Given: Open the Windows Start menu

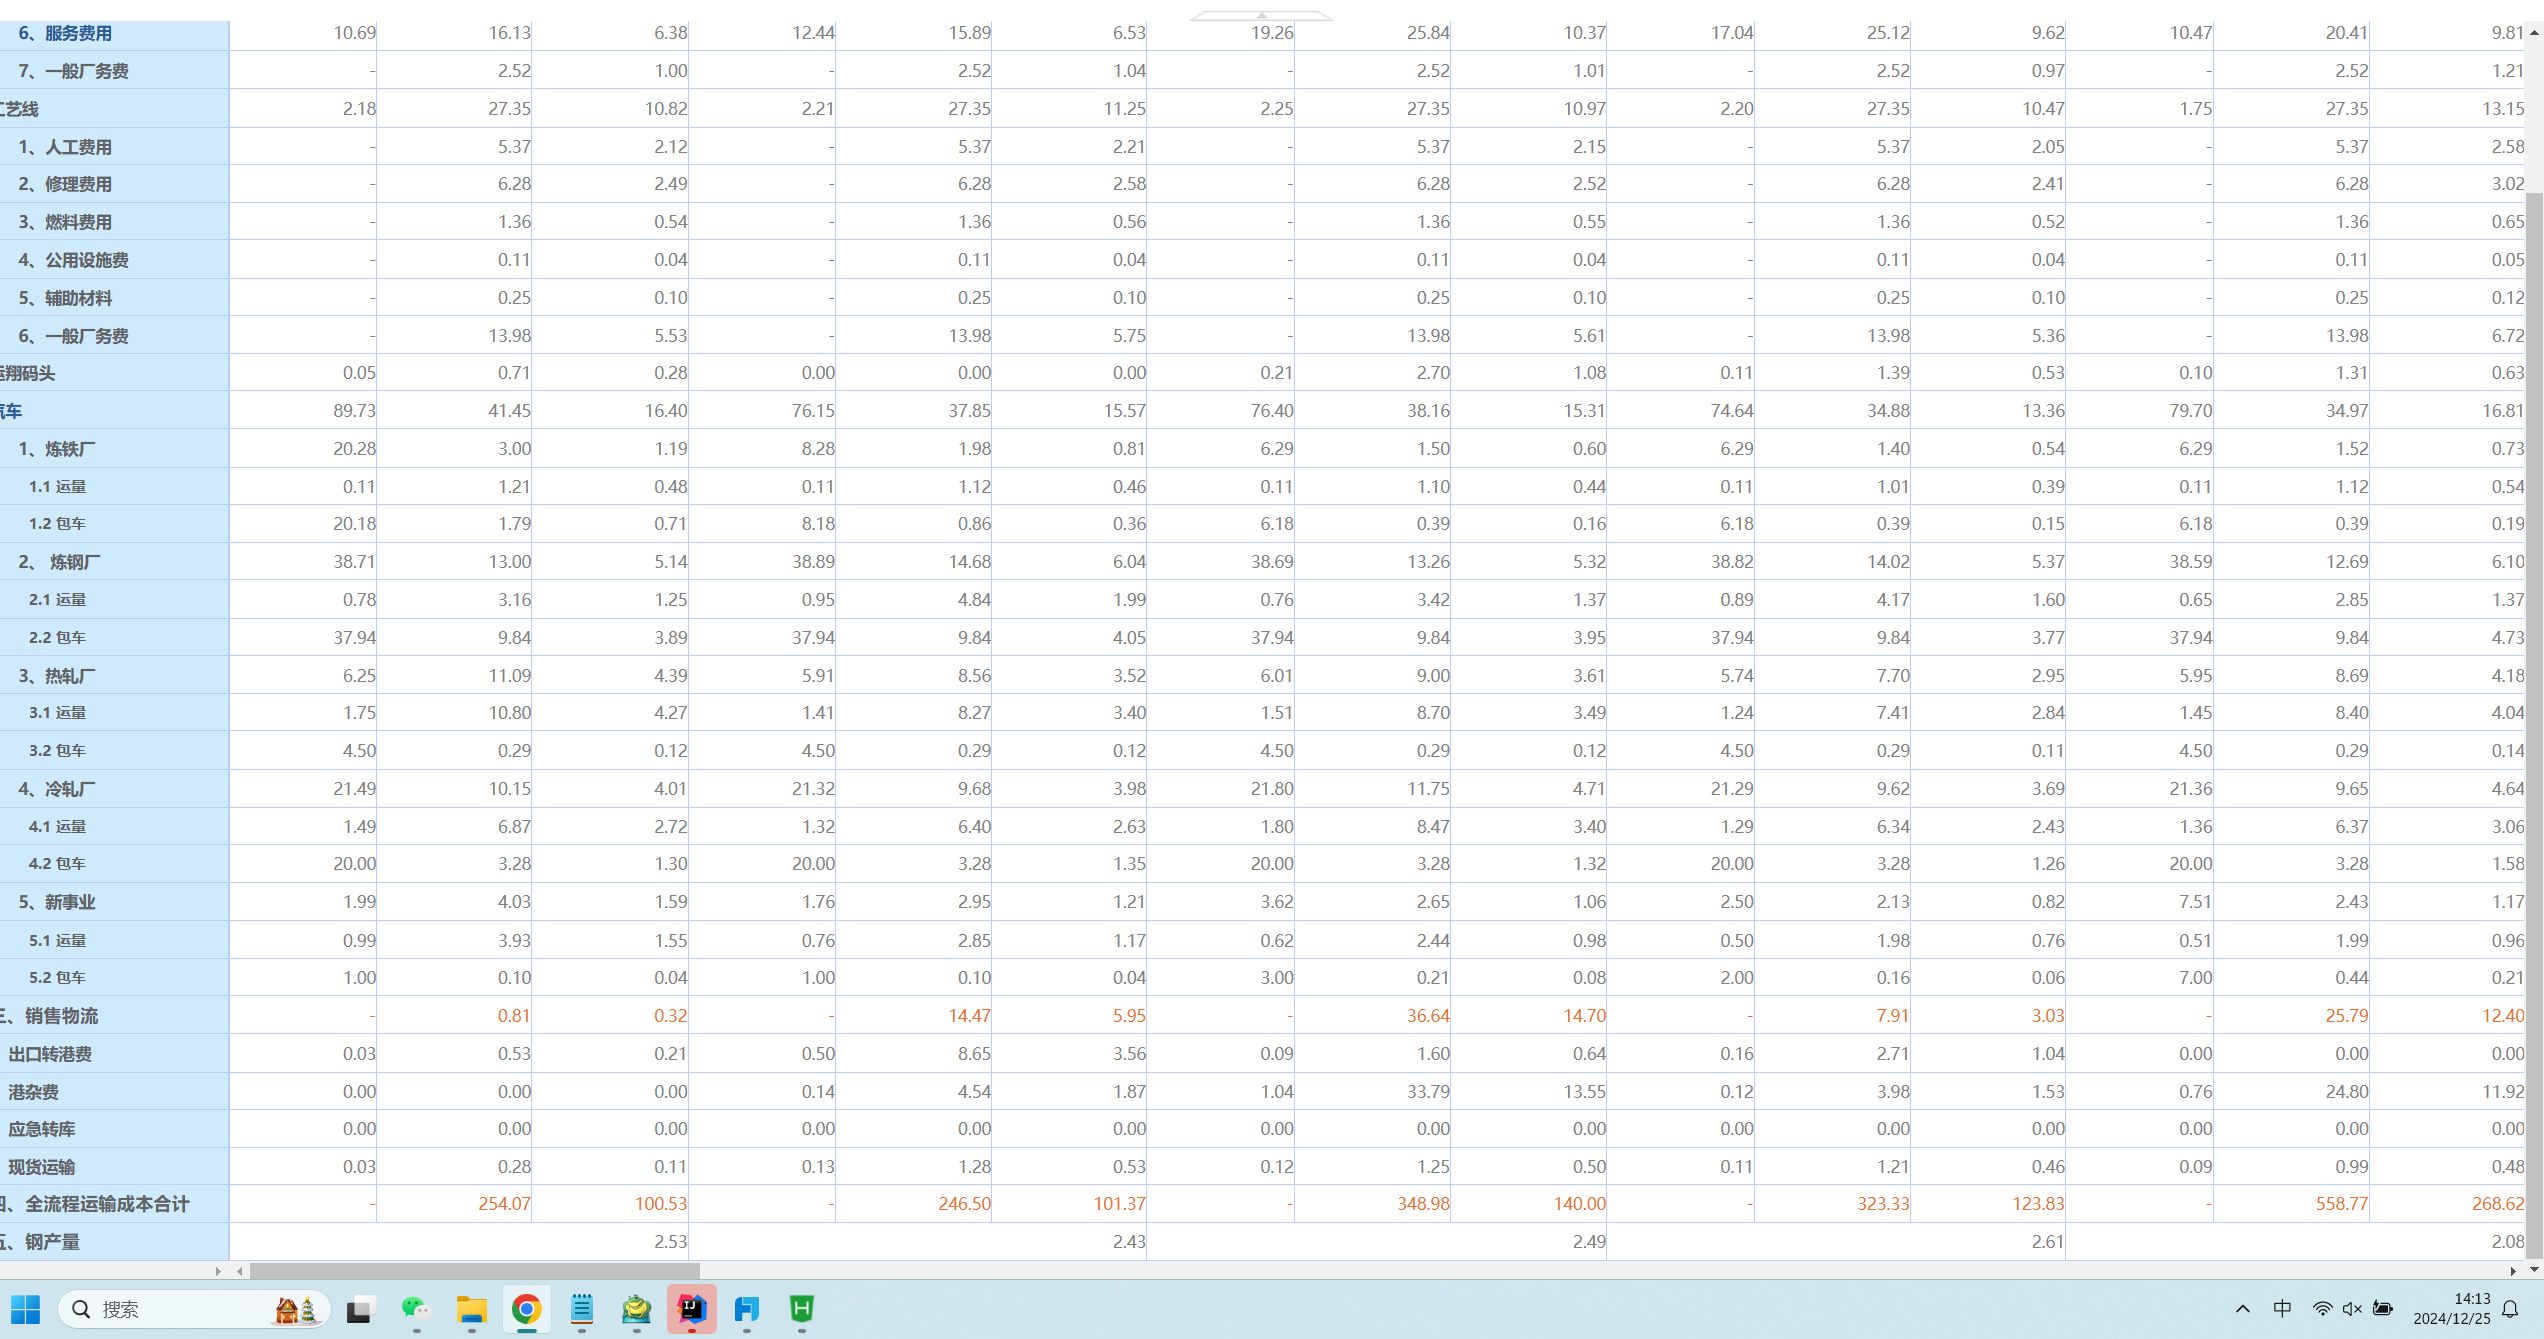Looking at the screenshot, I should (x=26, y=1309).
